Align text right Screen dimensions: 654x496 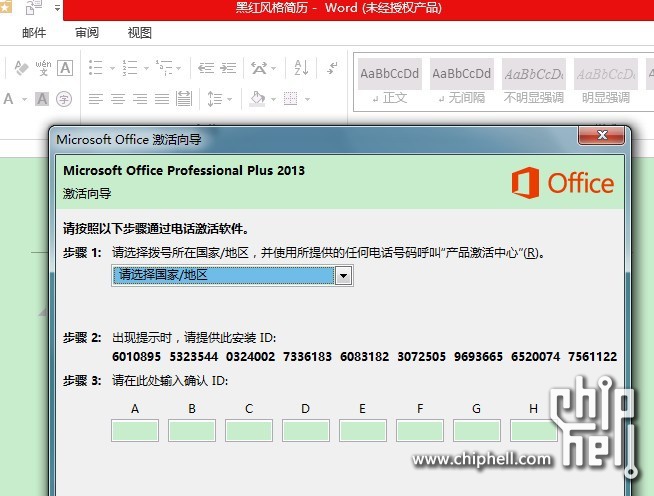click(140, 99)
